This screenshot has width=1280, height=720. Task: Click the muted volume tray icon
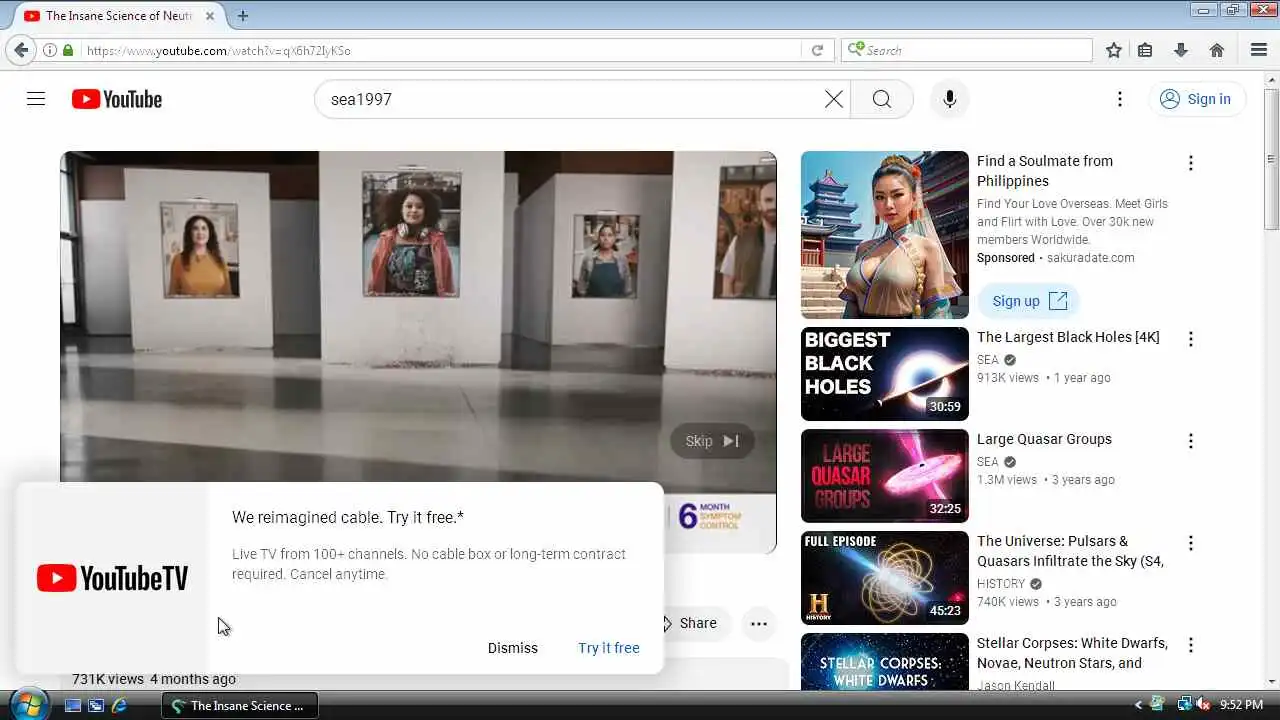pos(1203,705)
